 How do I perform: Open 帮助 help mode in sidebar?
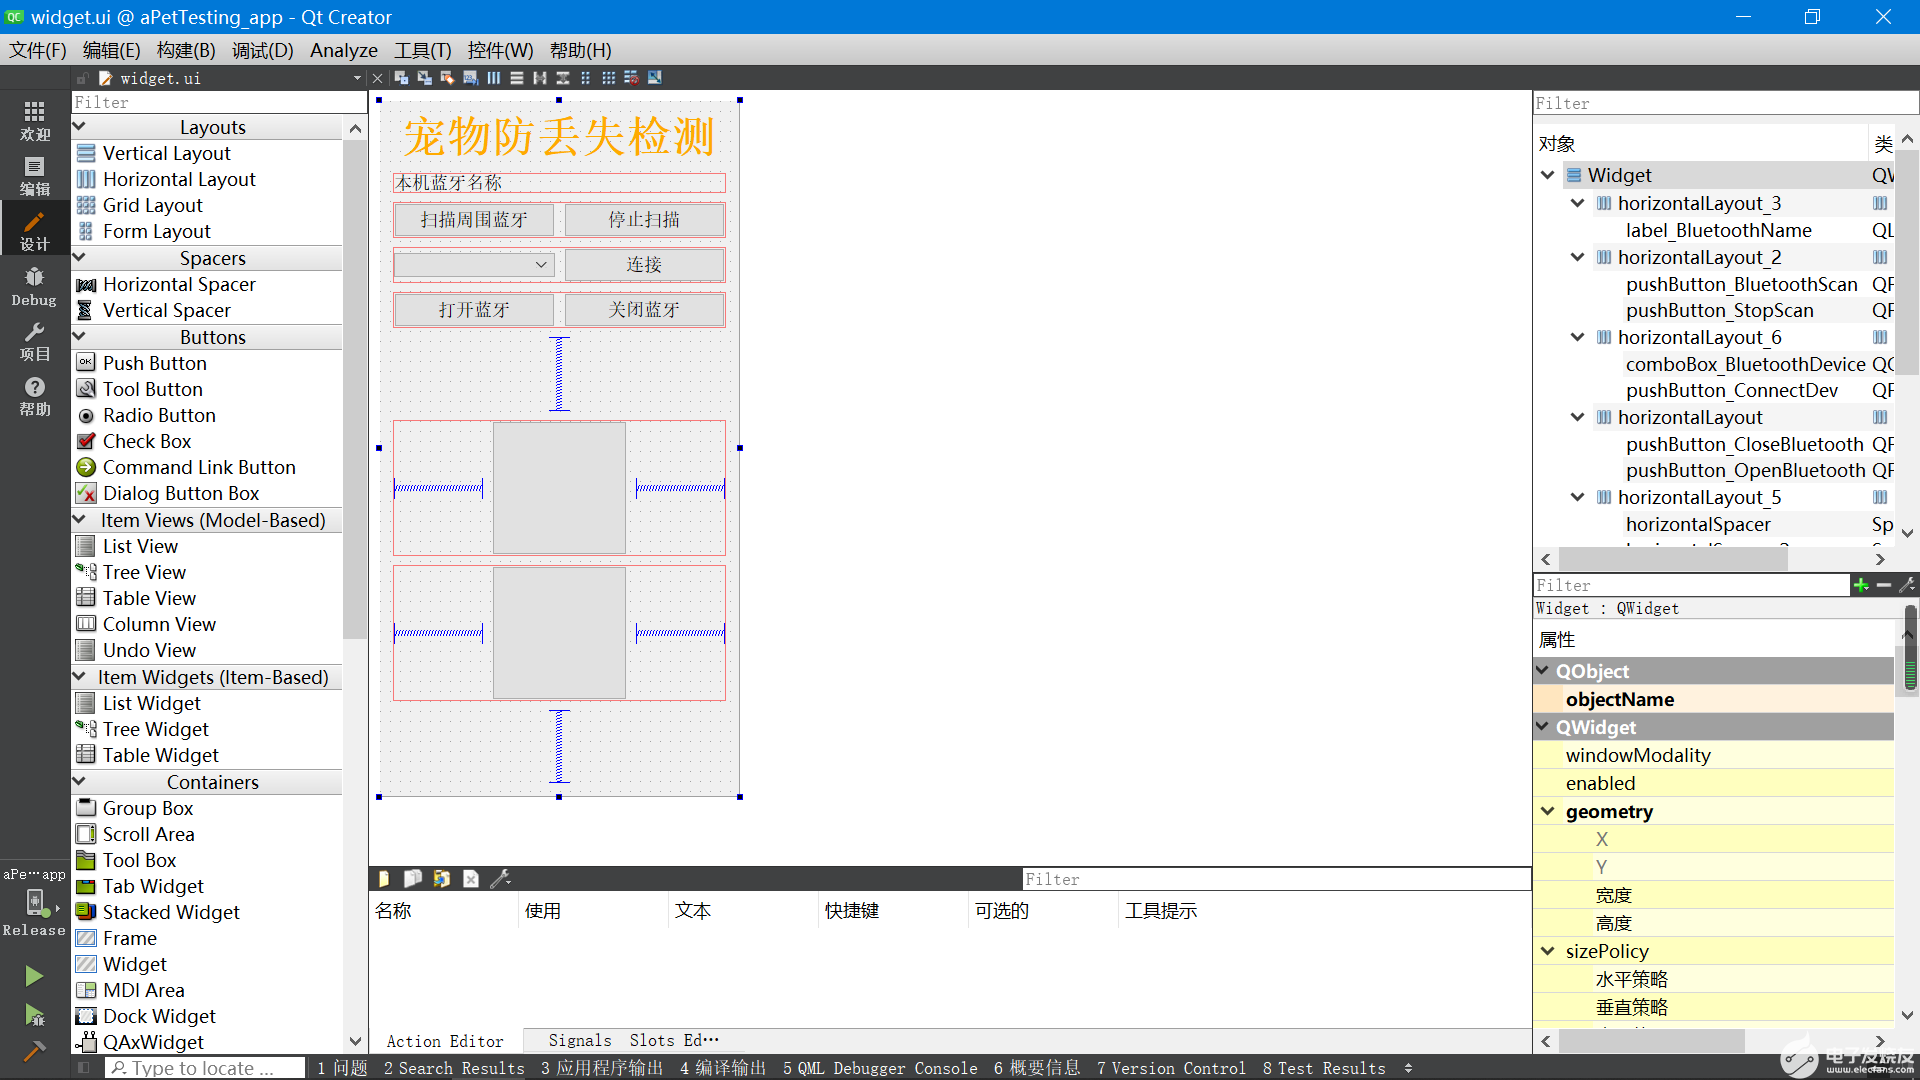tap(34, 396)
